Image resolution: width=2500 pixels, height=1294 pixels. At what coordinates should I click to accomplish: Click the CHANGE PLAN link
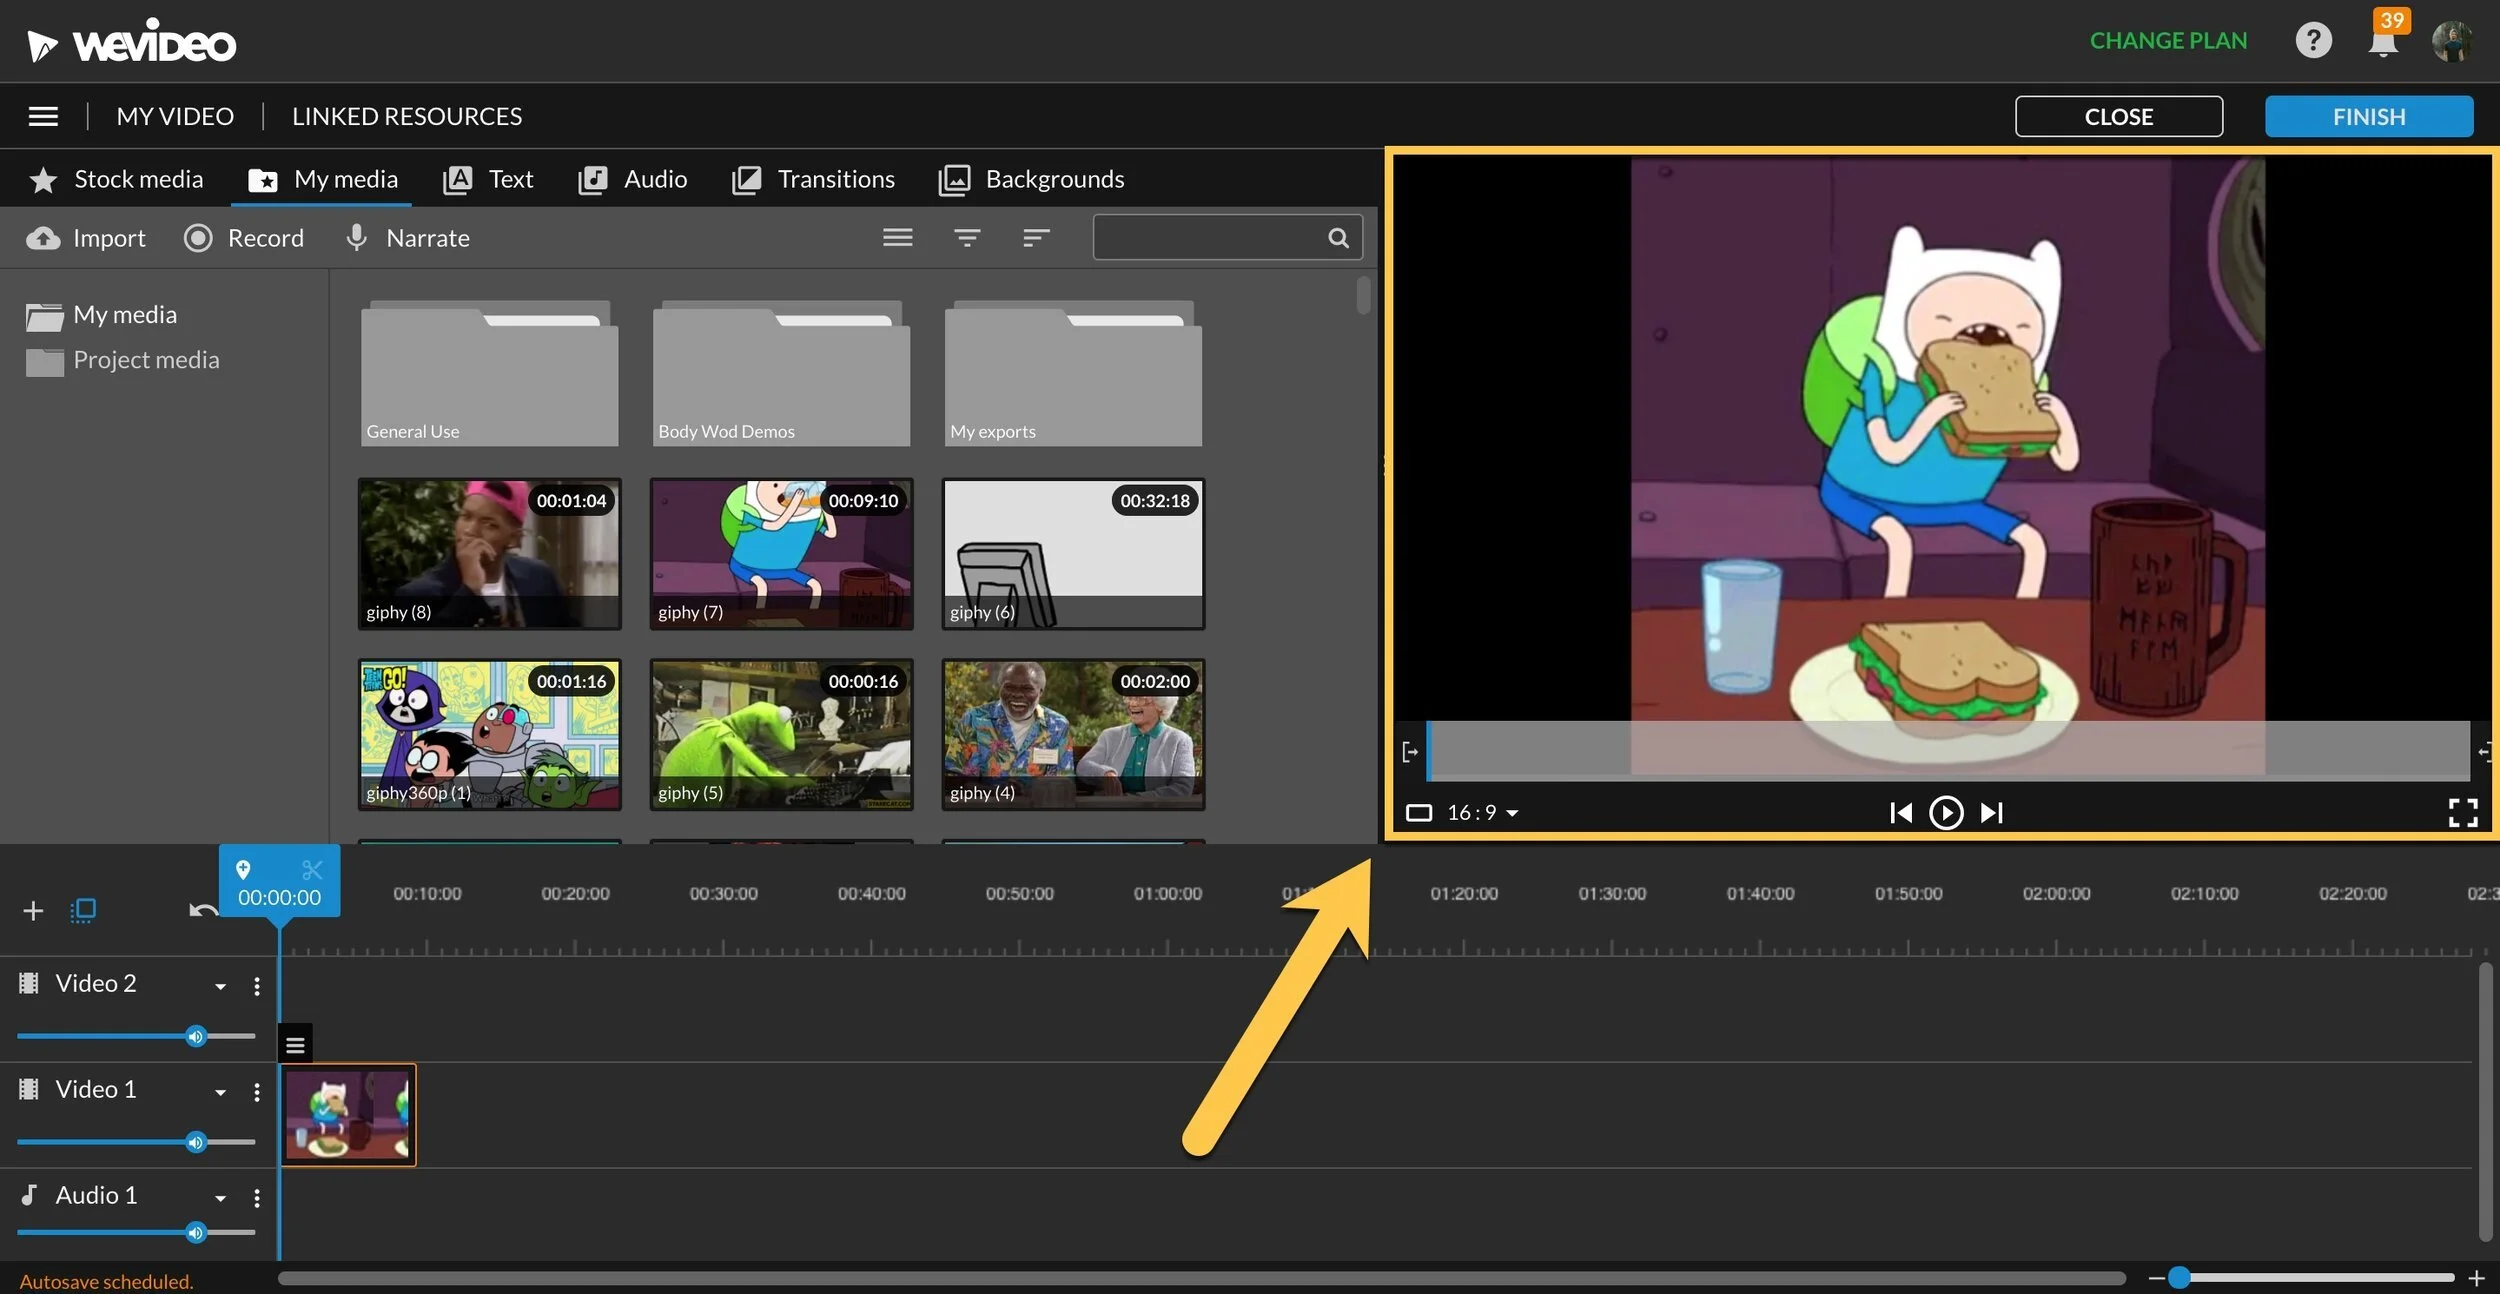tap(2167, 40)
